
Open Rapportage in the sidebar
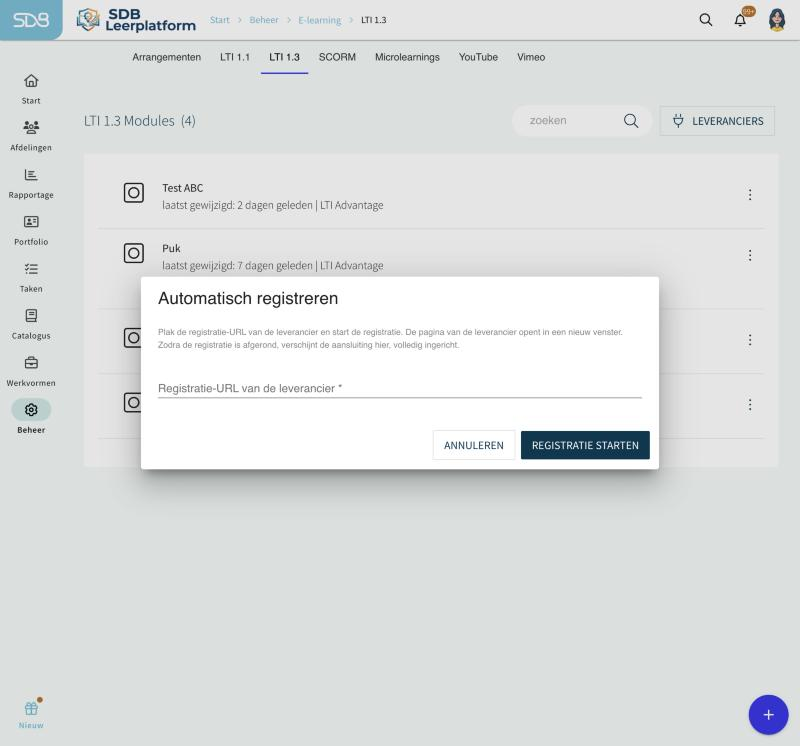pyautogui.click(x=31, y=183)
